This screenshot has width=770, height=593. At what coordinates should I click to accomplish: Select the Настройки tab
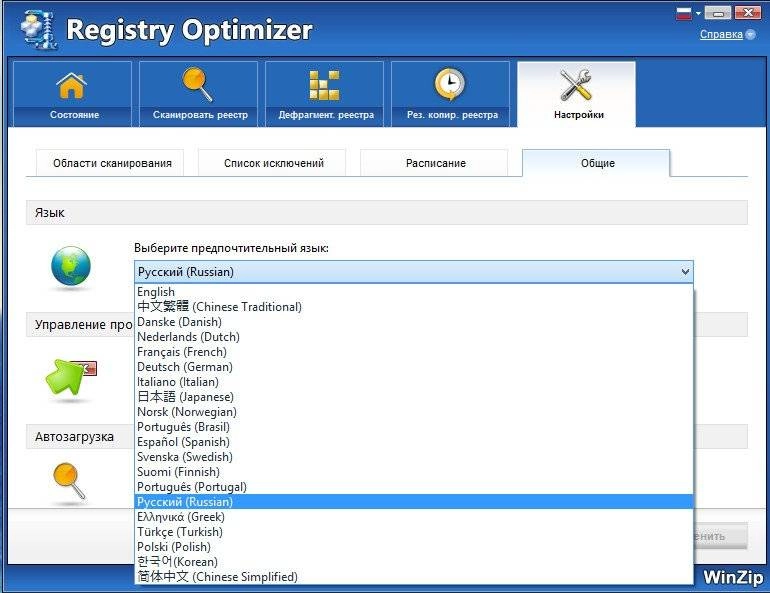577,94
